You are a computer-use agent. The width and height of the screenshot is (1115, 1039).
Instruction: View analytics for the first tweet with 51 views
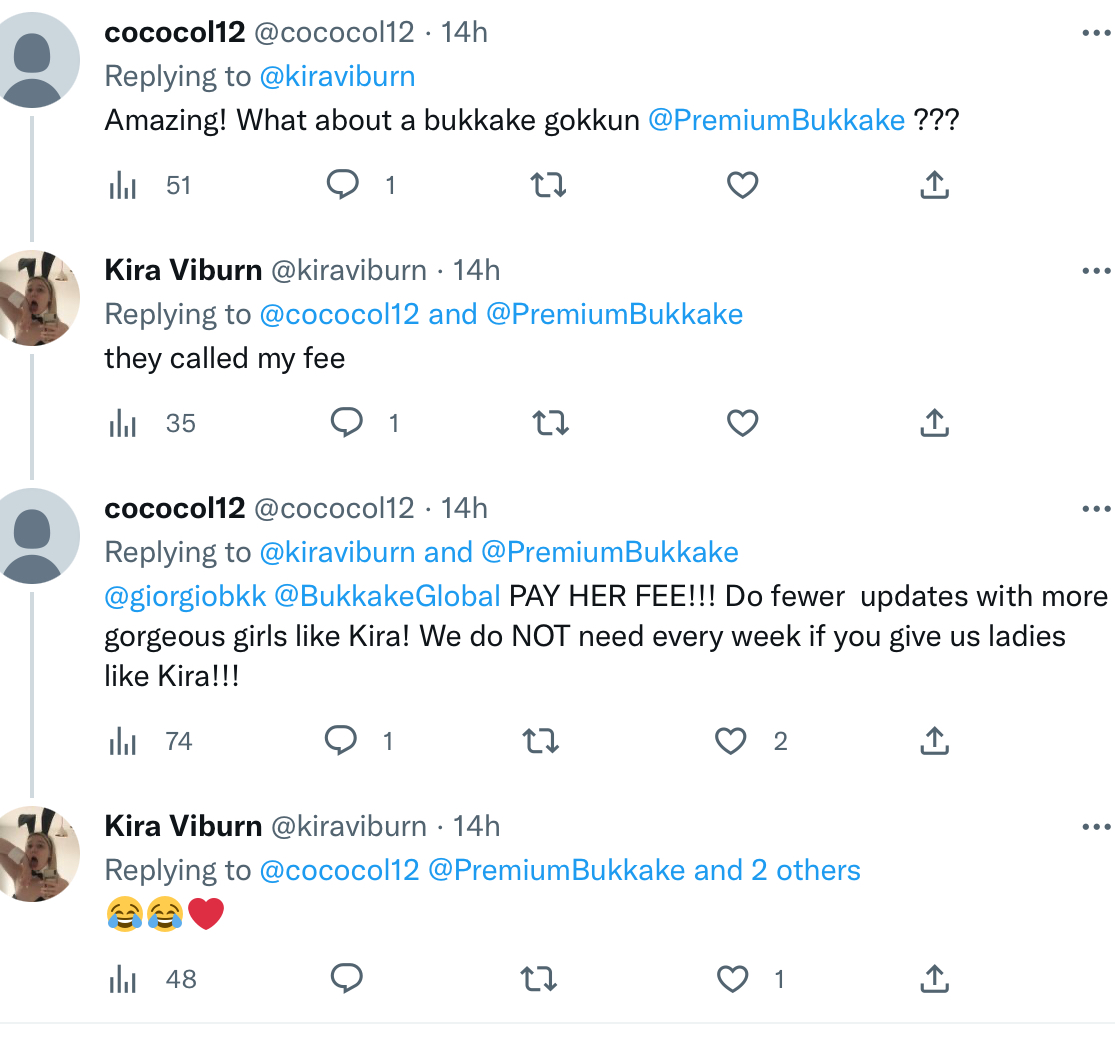coord(123,186)
